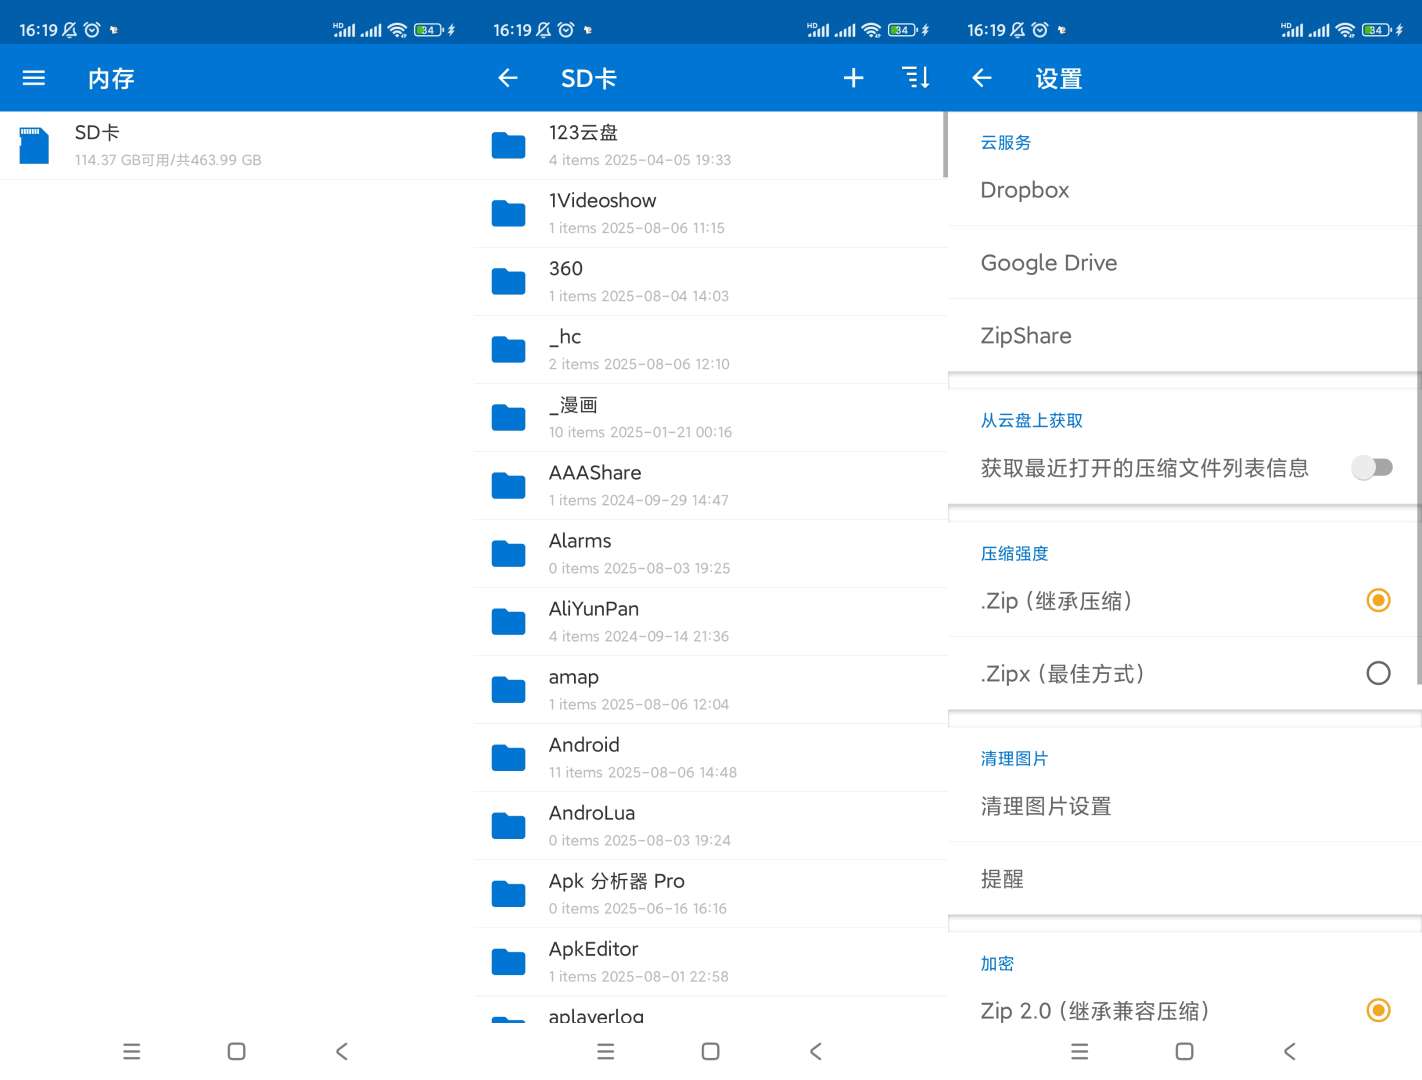Open the ApkEditor folder
The width and height of the screenshot is (1422, 1080).
coord(594,961)
